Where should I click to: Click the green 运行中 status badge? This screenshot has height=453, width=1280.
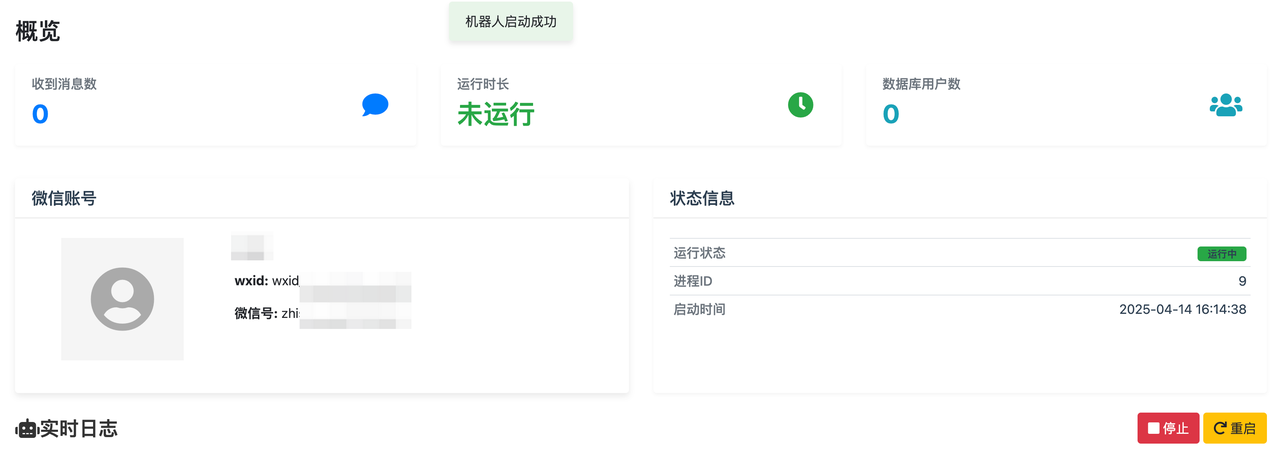point(1221,254)
